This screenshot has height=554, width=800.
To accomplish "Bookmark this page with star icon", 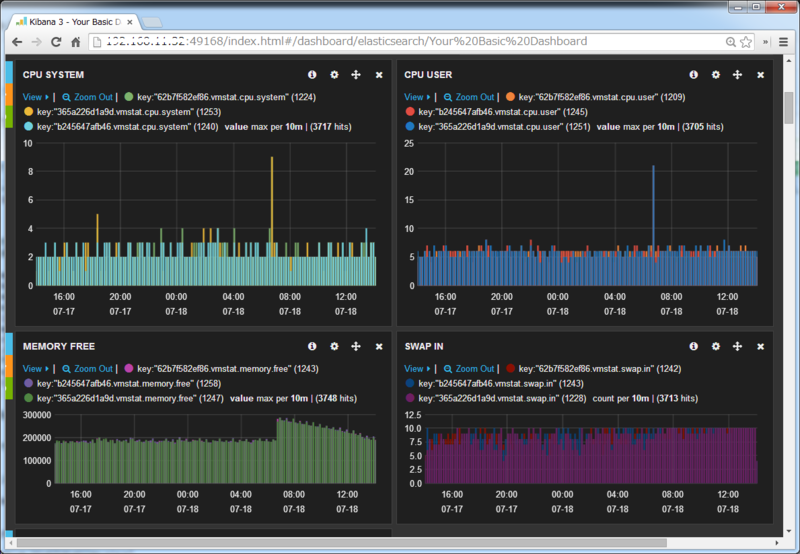I will pyautogui.click(x=746, y=42).
